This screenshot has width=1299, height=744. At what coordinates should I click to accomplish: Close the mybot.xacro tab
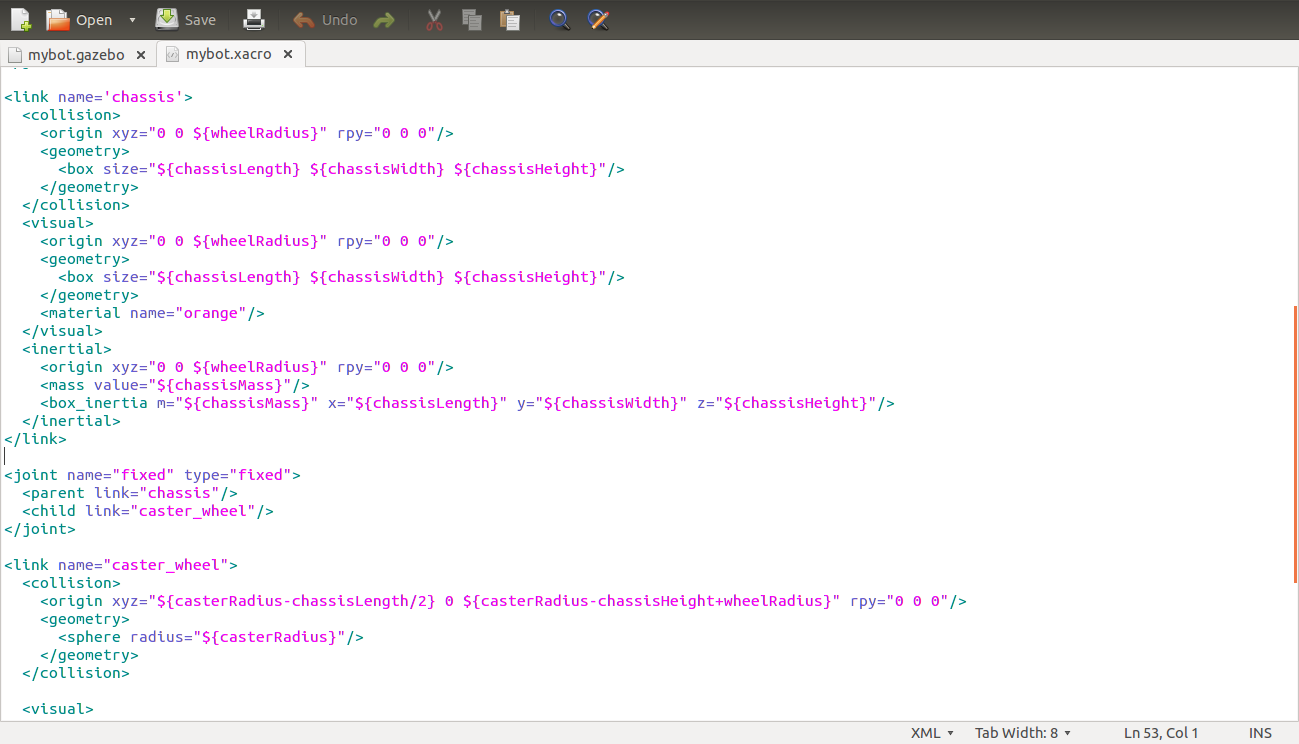pos(288,55)
